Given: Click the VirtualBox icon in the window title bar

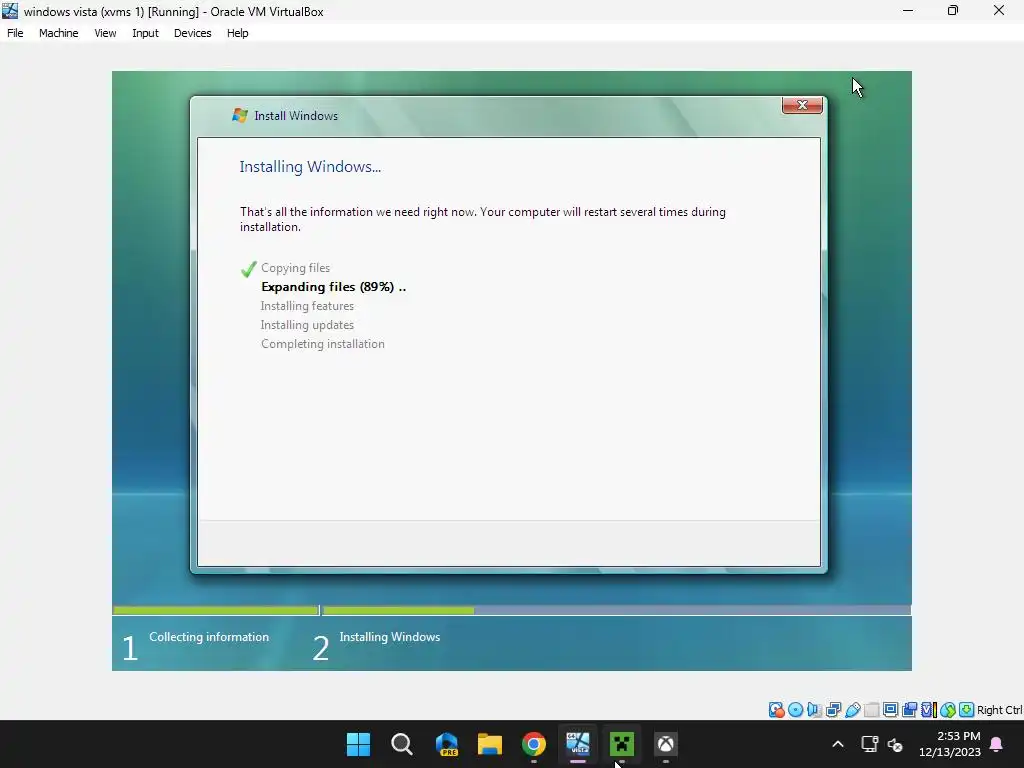Looking at the screenshot, I should point(10,11).
